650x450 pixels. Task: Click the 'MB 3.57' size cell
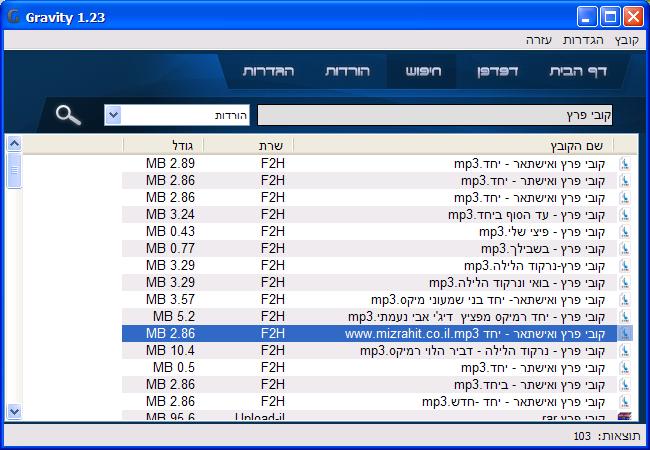pos(170,300)
